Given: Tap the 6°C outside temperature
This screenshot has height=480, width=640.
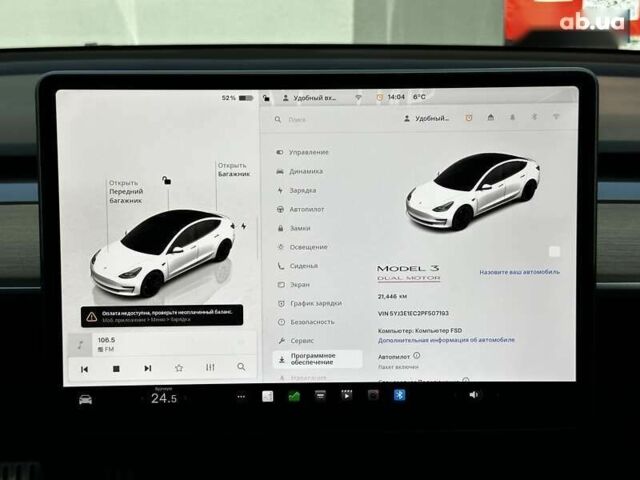Looking at the screenshot, I should coord(419,97).
